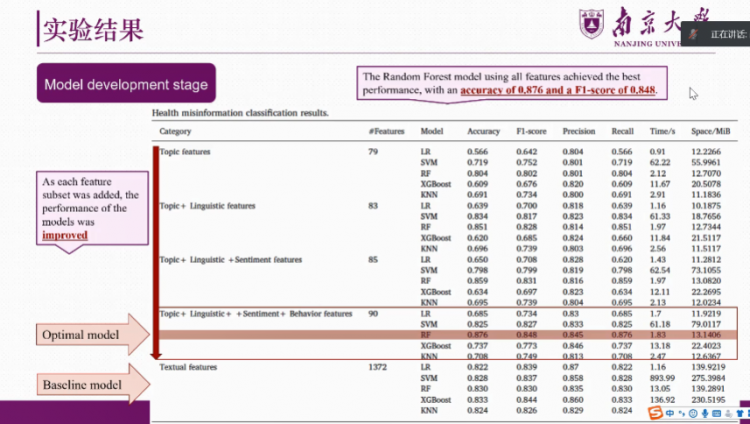Click the muted microphone icon in speaking overlay
Screen dimensions: 750x424
pos(693,34)
